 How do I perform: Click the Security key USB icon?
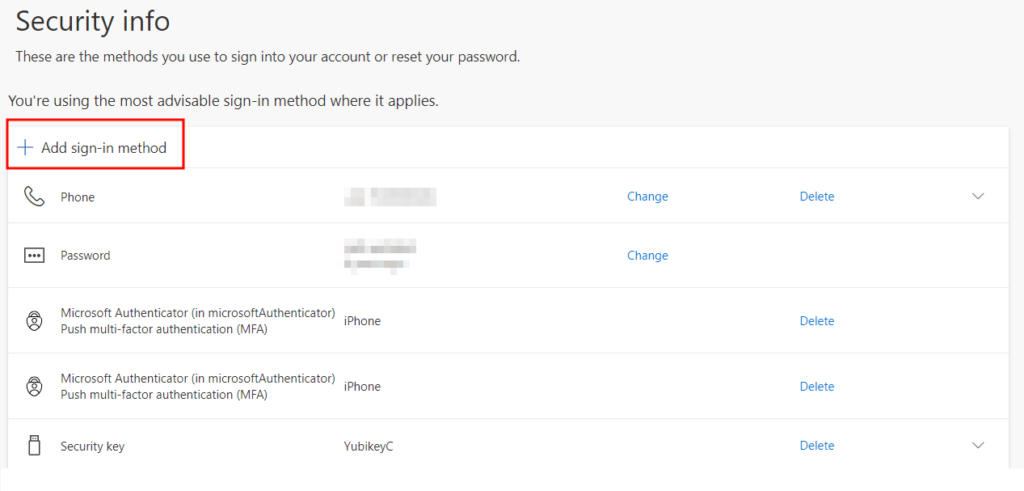34,446
